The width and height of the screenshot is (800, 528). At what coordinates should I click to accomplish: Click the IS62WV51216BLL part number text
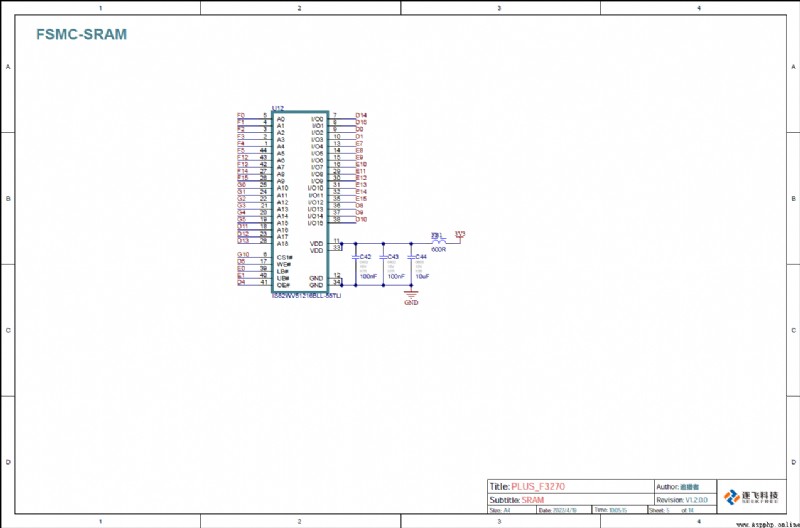pos(306,296)
